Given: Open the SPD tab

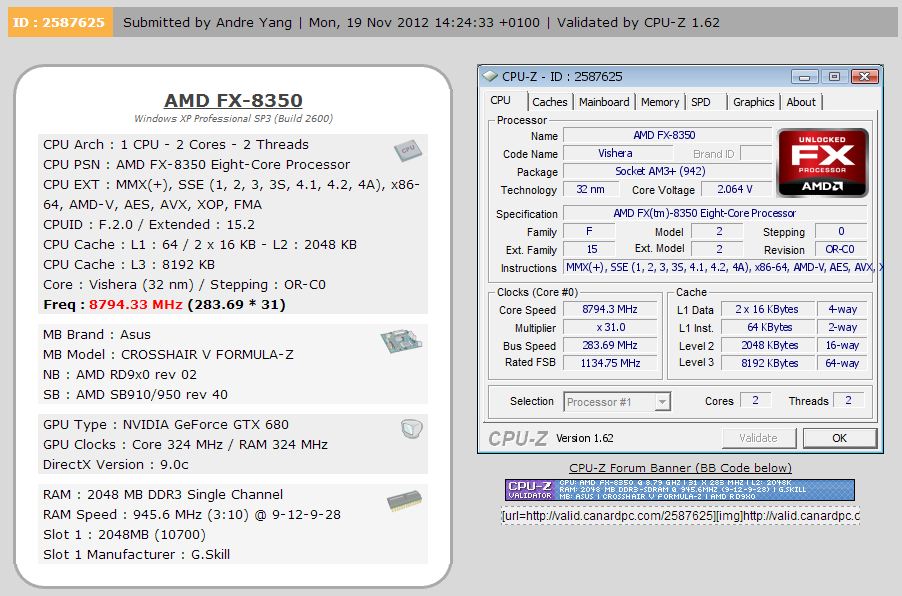Looking at the screenshot, I should (x=702, y=101).
